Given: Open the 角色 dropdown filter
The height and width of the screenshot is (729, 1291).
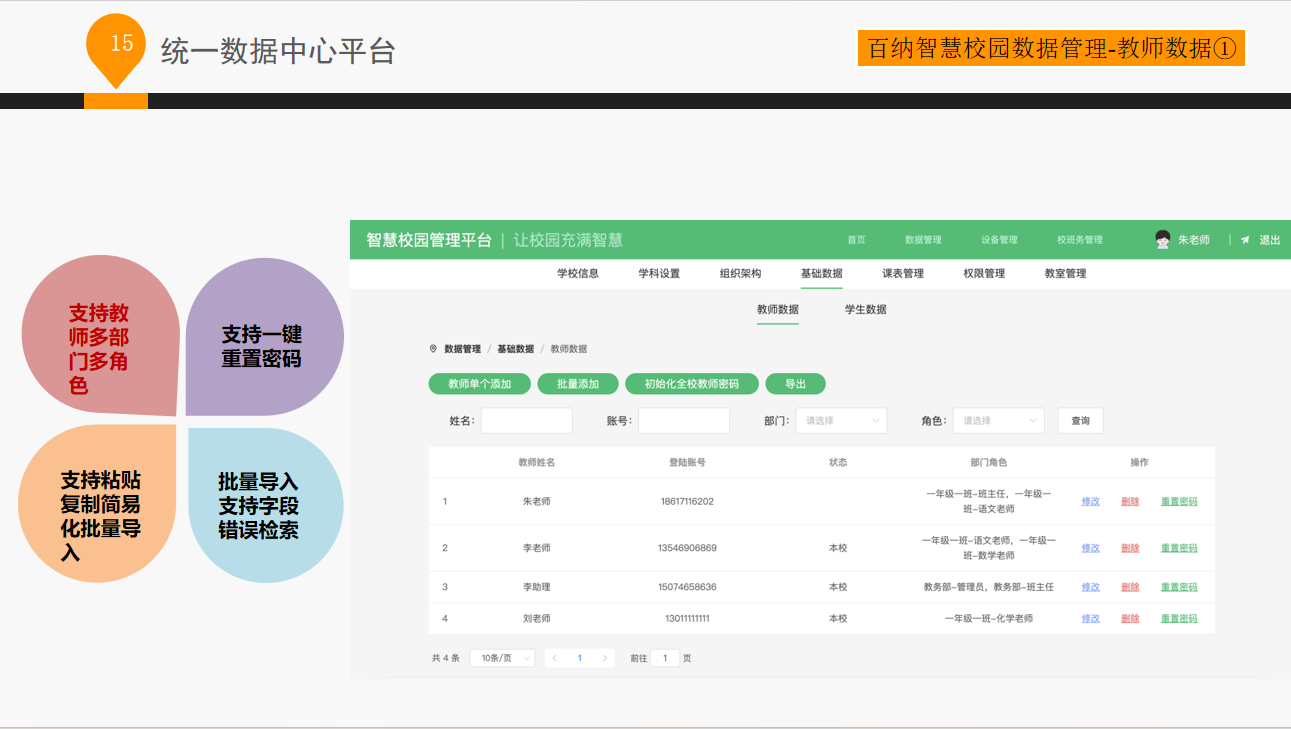Looking at the screenshot, I should pos(998,421).
